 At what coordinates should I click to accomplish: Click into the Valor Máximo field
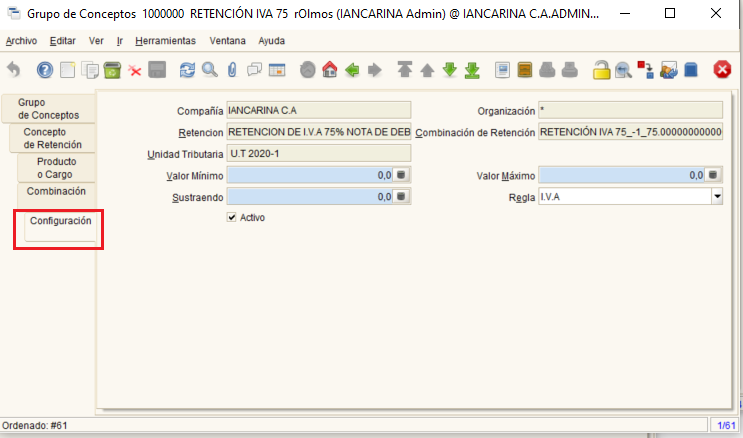622,175
